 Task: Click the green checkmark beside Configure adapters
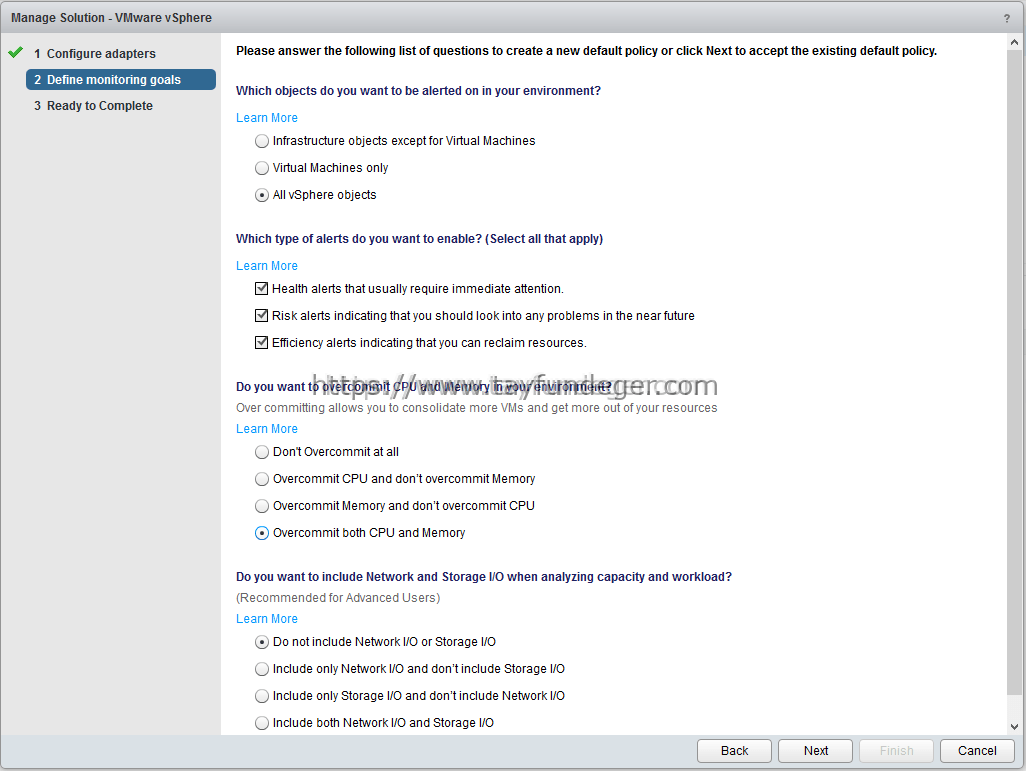point(16,52)
